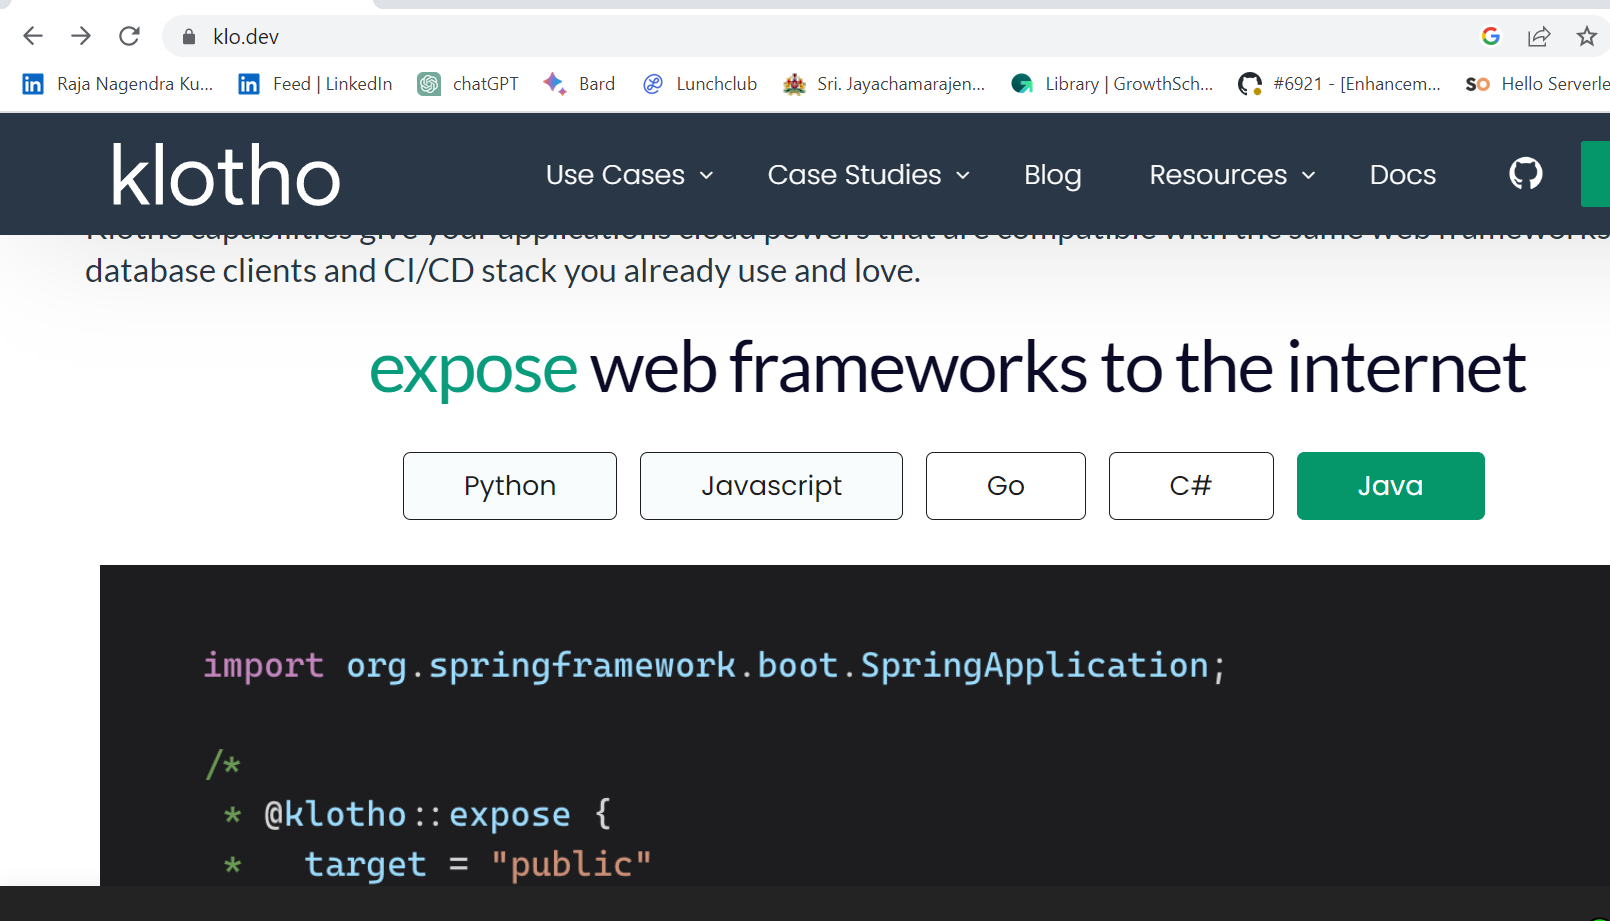Open the Feed | LinkedIn bookmark
The height and width of the screenshot is (921, 1610).
[x=314, y=84]
